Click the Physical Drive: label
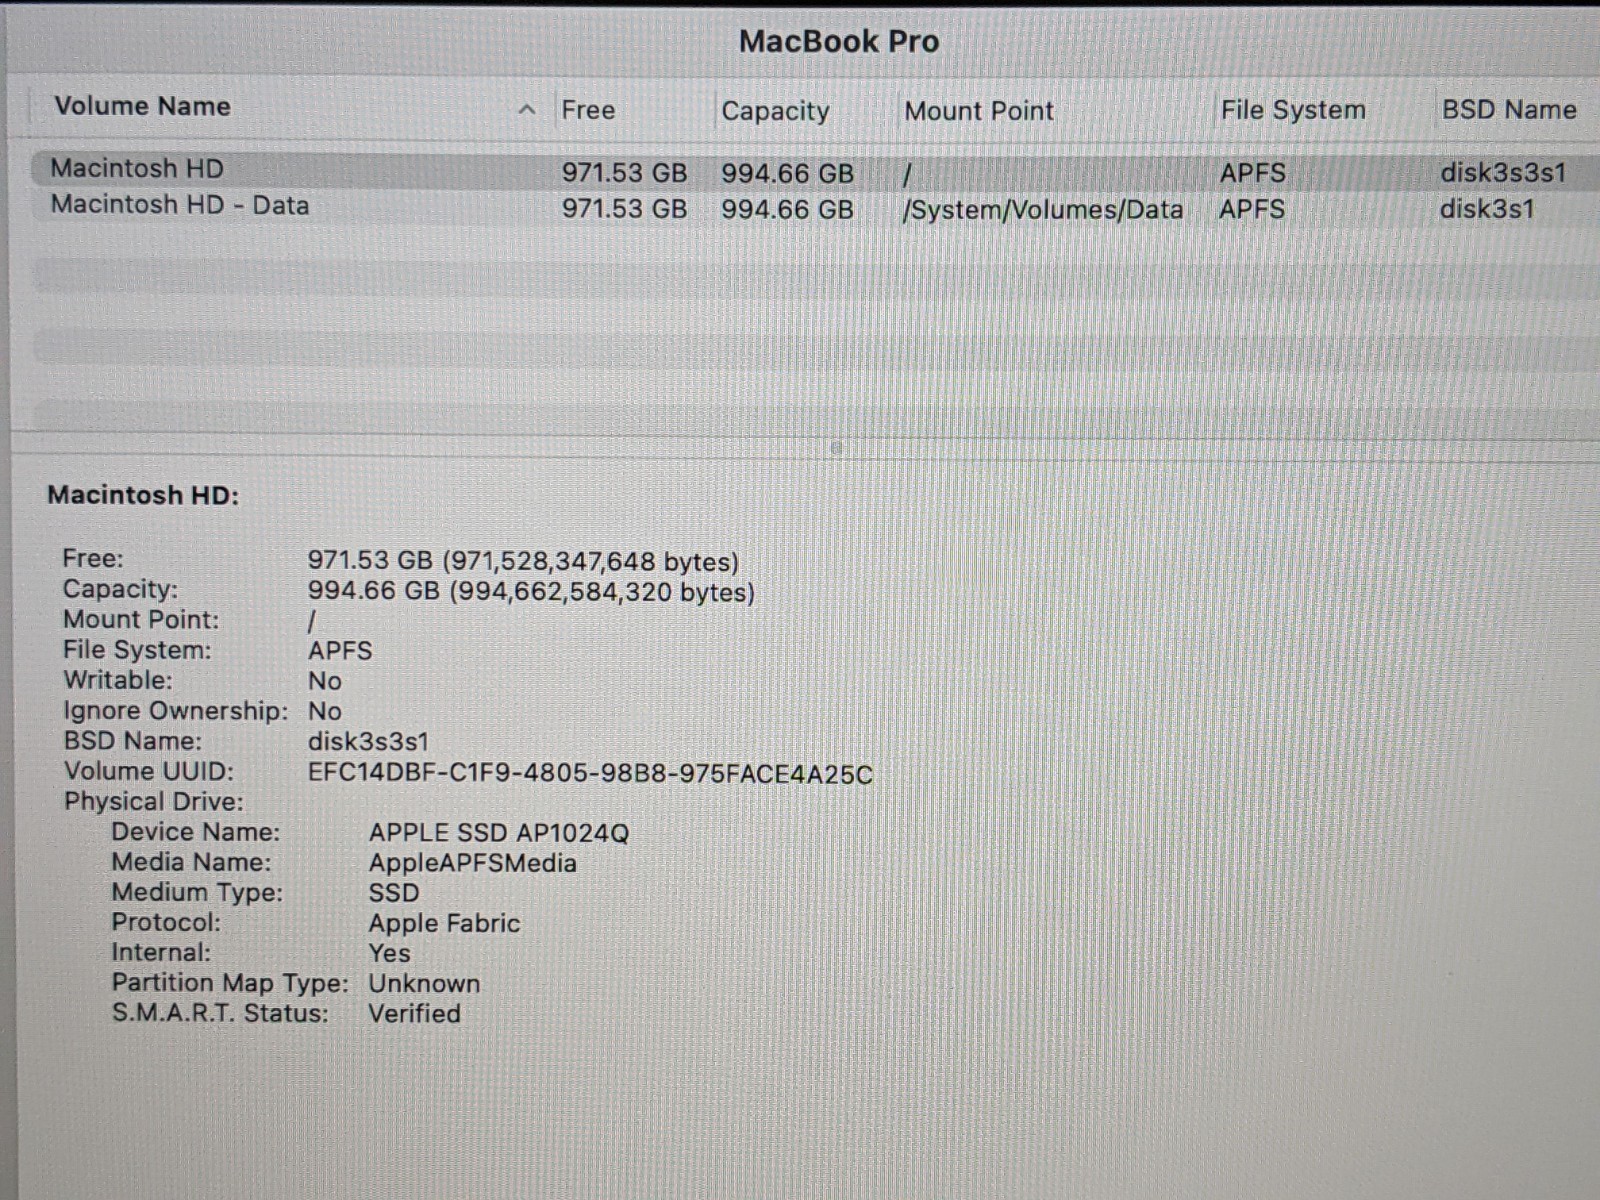The image size is (1600, 1200). click(x=154, y=802)
